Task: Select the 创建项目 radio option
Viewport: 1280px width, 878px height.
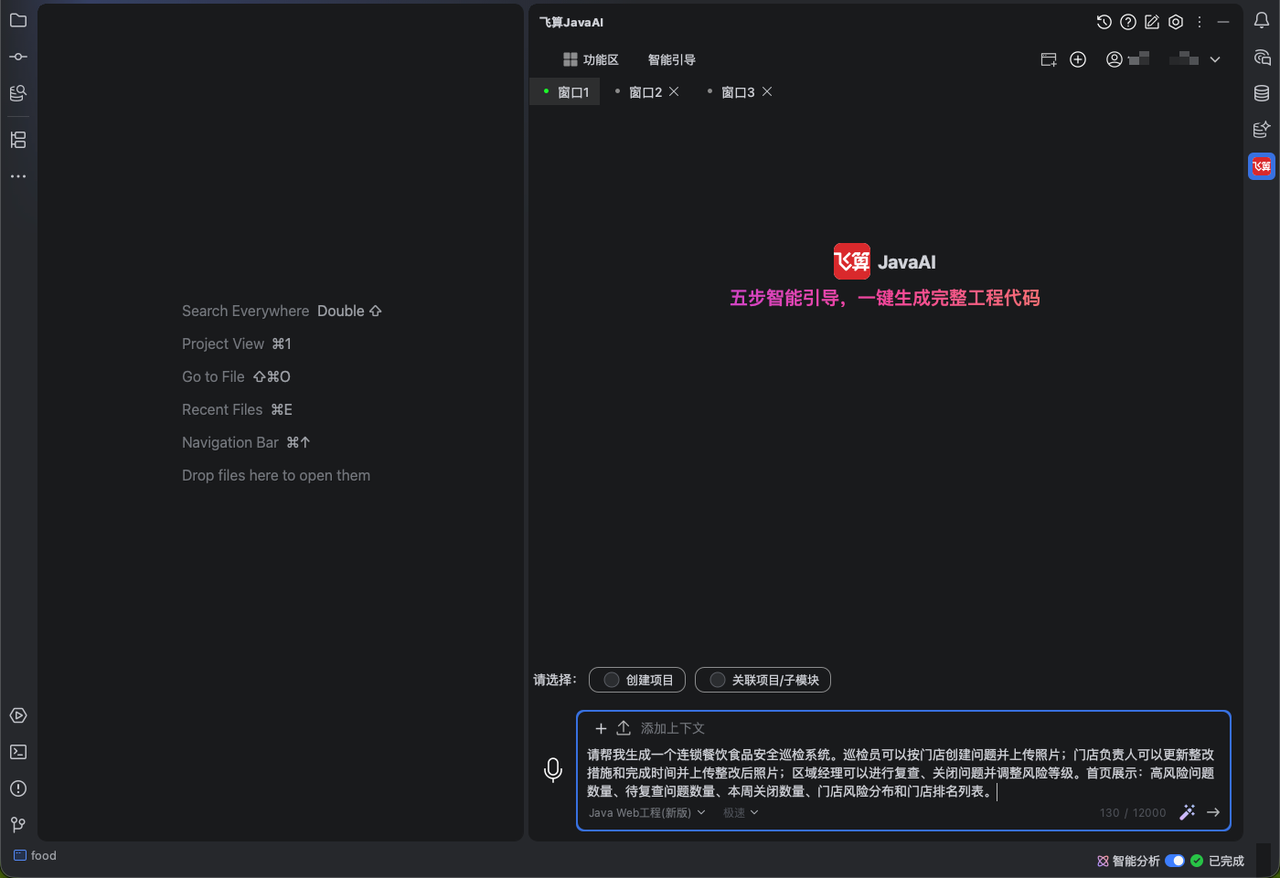Action: point(637,680)
